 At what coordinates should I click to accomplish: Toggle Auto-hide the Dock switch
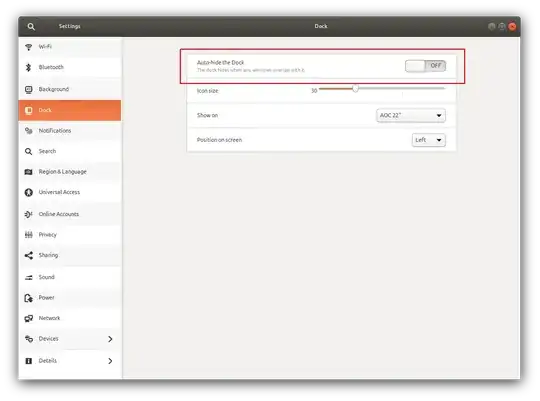(x=425, y=66)
